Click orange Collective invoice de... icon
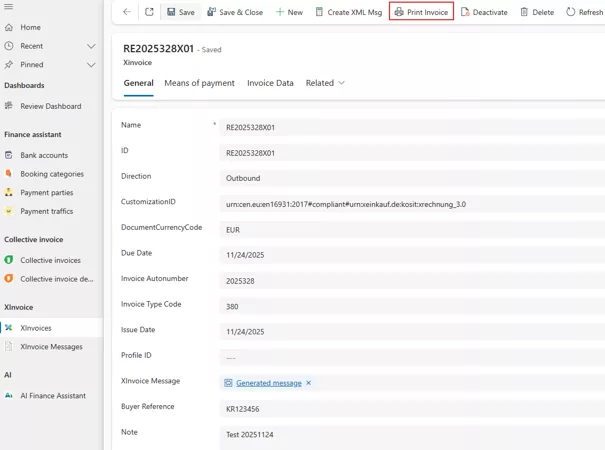Screen dimensions: 605x450 [8, 278]
